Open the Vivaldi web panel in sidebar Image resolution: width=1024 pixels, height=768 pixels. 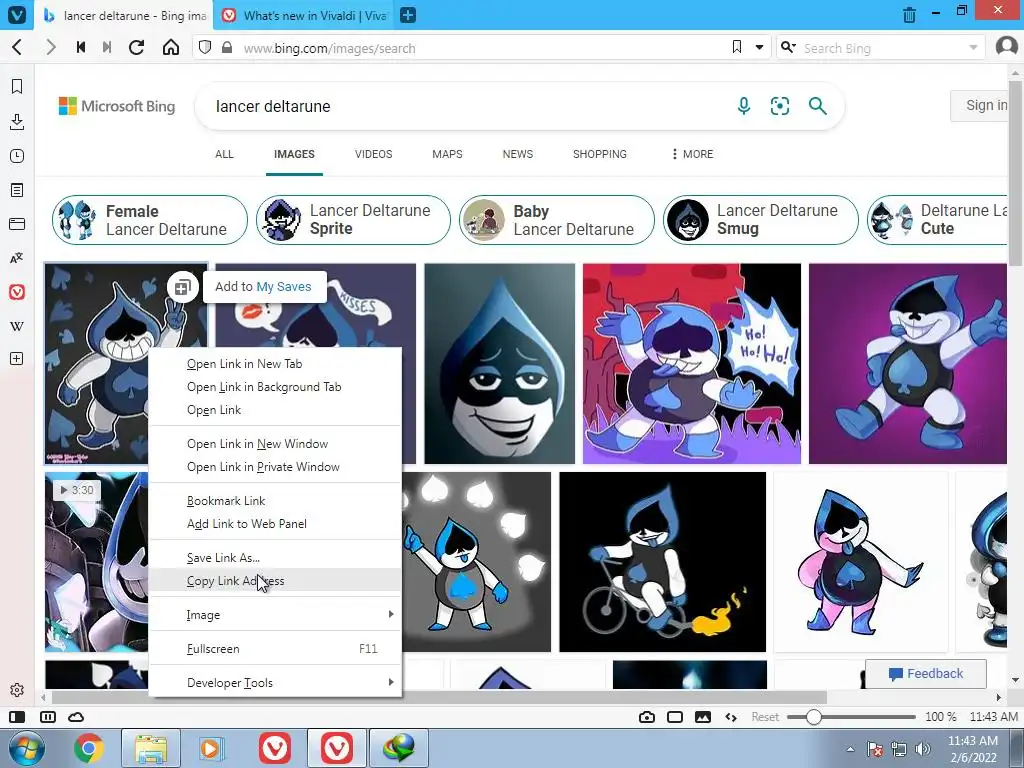pos(17,292)
